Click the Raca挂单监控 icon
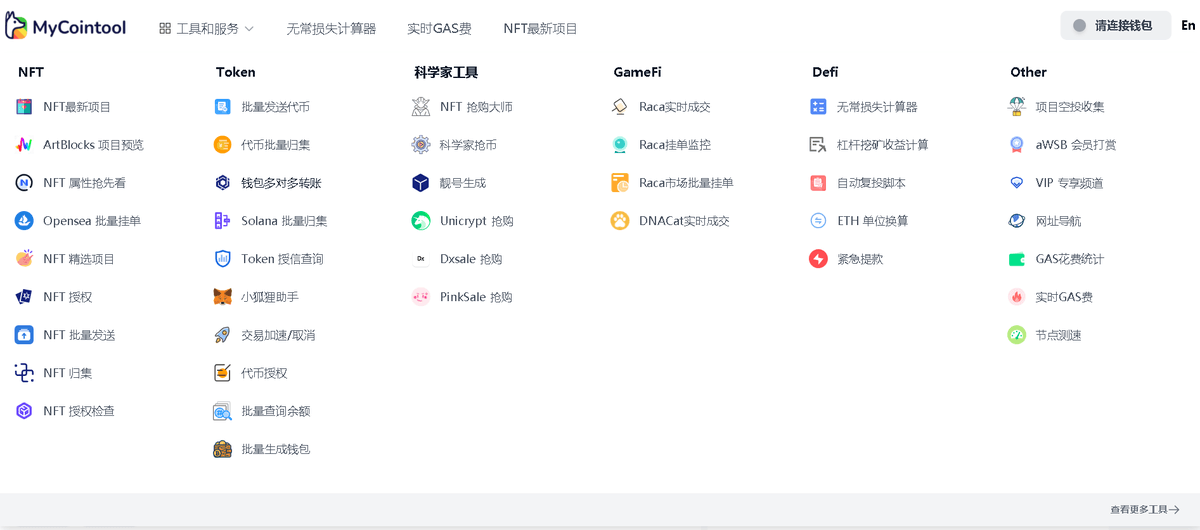The height and width of the screenshot is (530, 1200). point(620,145)
